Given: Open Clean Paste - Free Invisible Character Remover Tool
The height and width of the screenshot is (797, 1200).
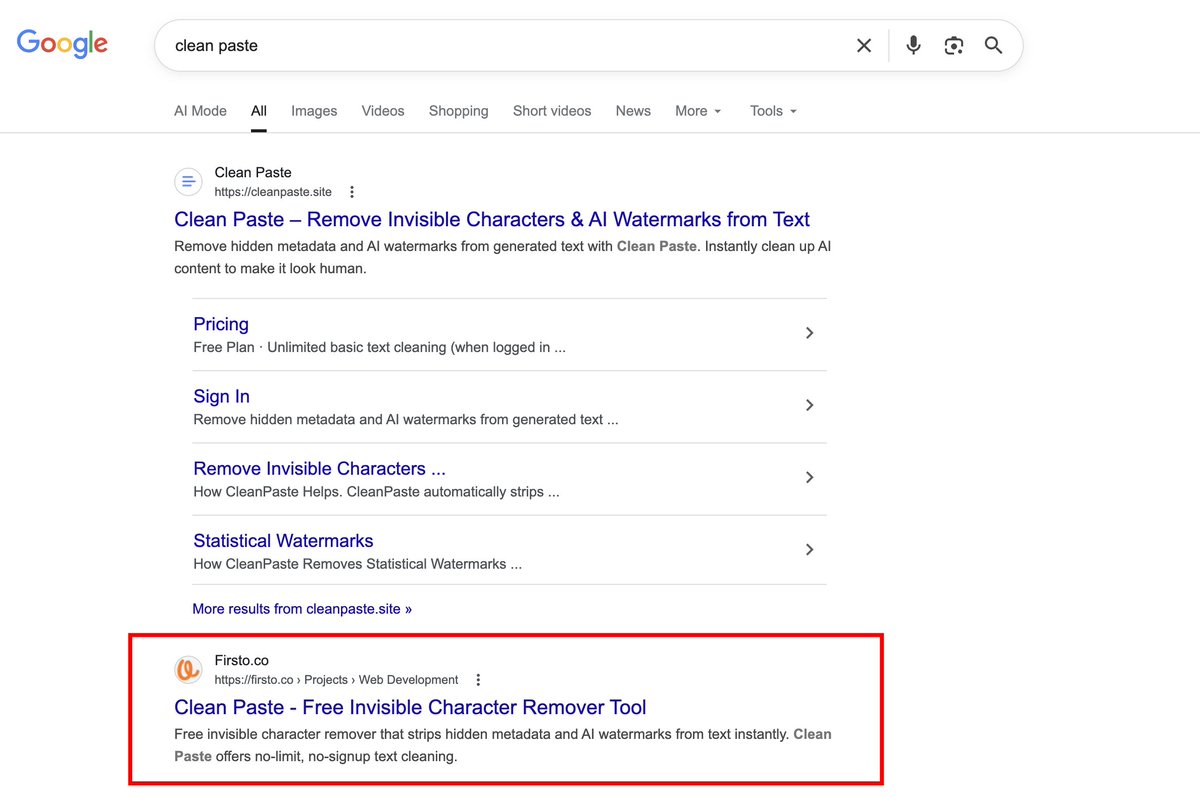Looking at the screenshot, I should (410, 708).
